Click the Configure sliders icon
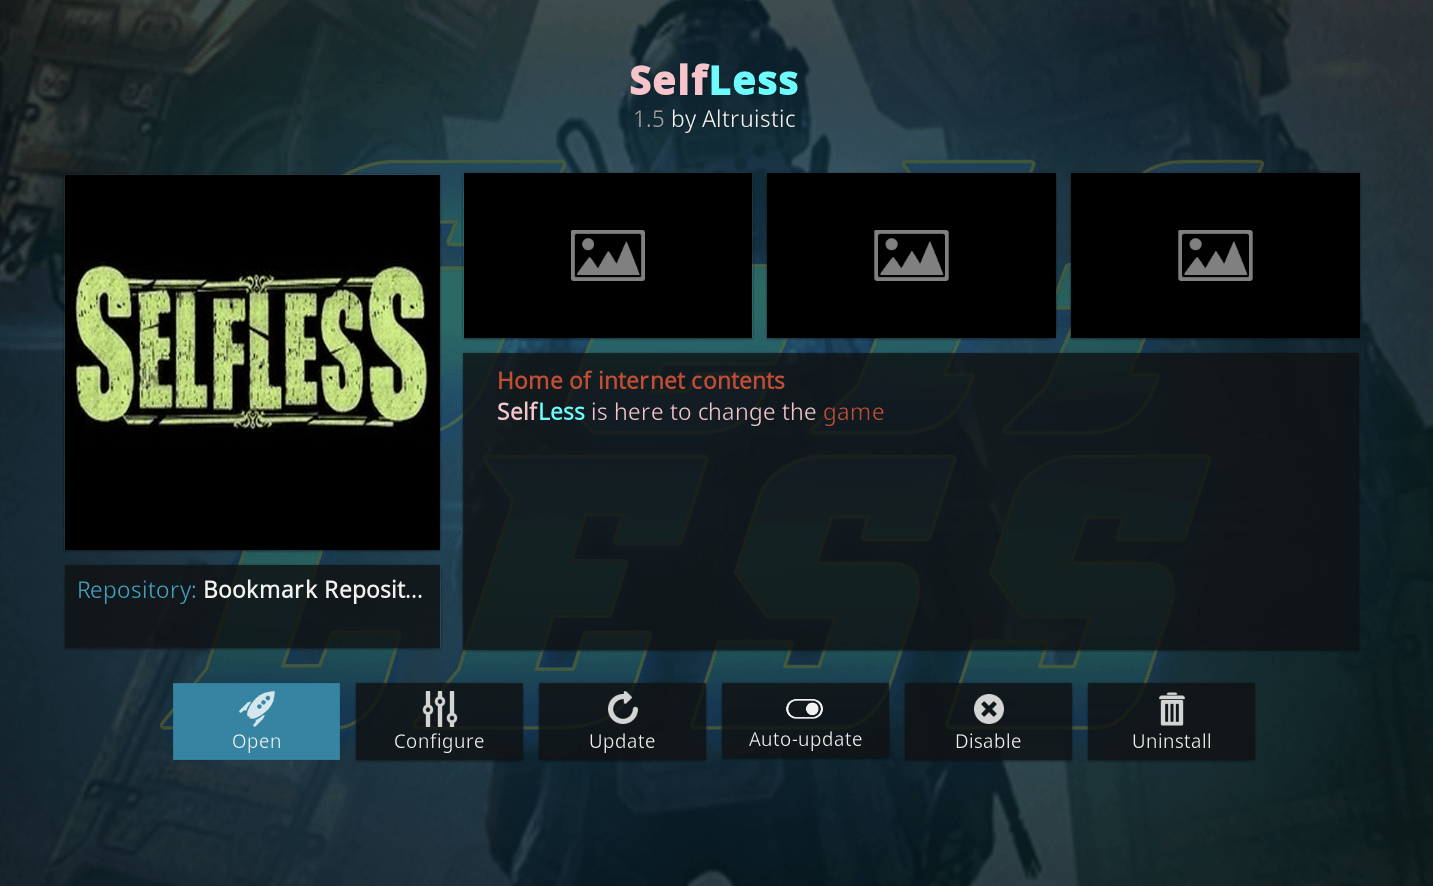 click(x=439, y=709)
